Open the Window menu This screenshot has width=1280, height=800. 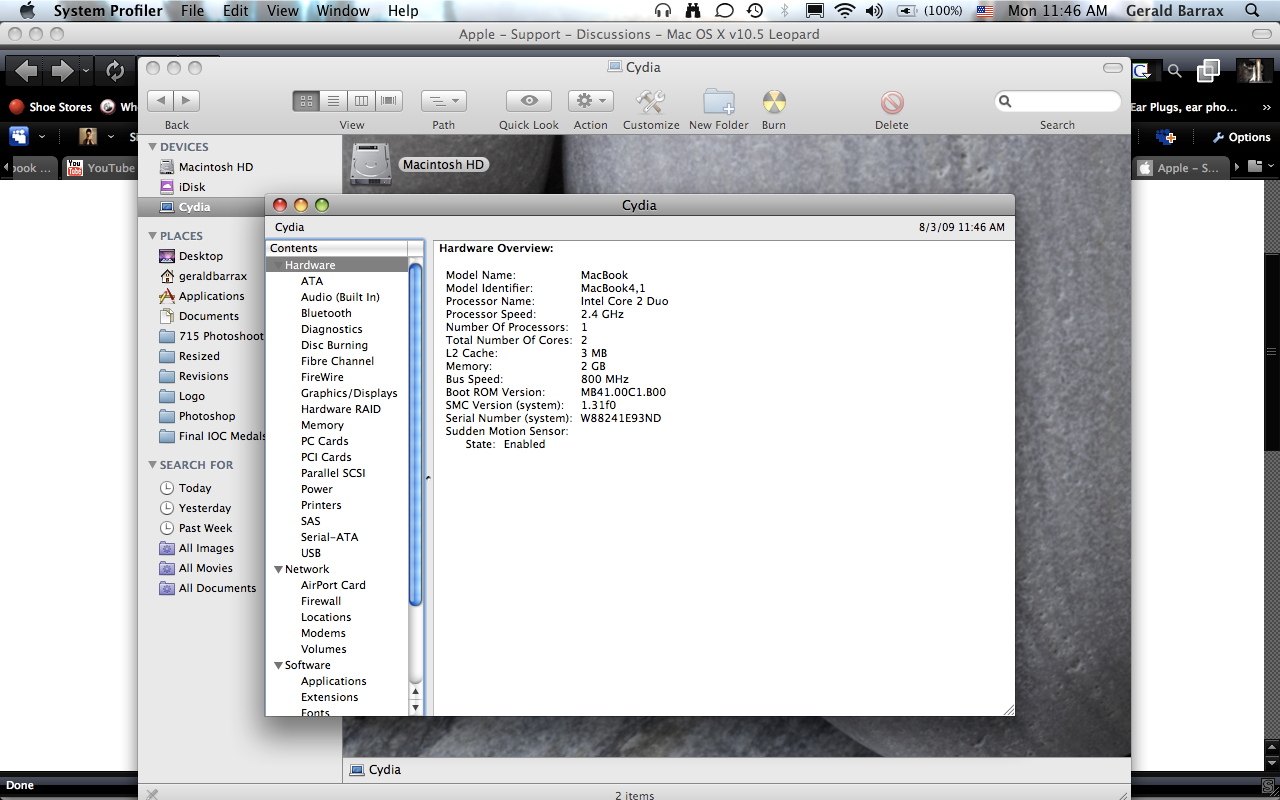point(342,11)
